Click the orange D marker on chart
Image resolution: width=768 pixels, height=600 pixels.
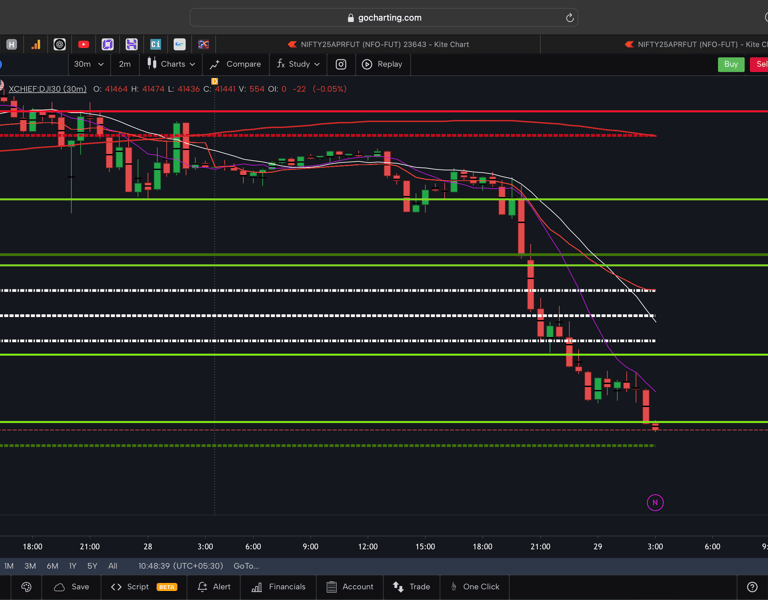point(215,81)
